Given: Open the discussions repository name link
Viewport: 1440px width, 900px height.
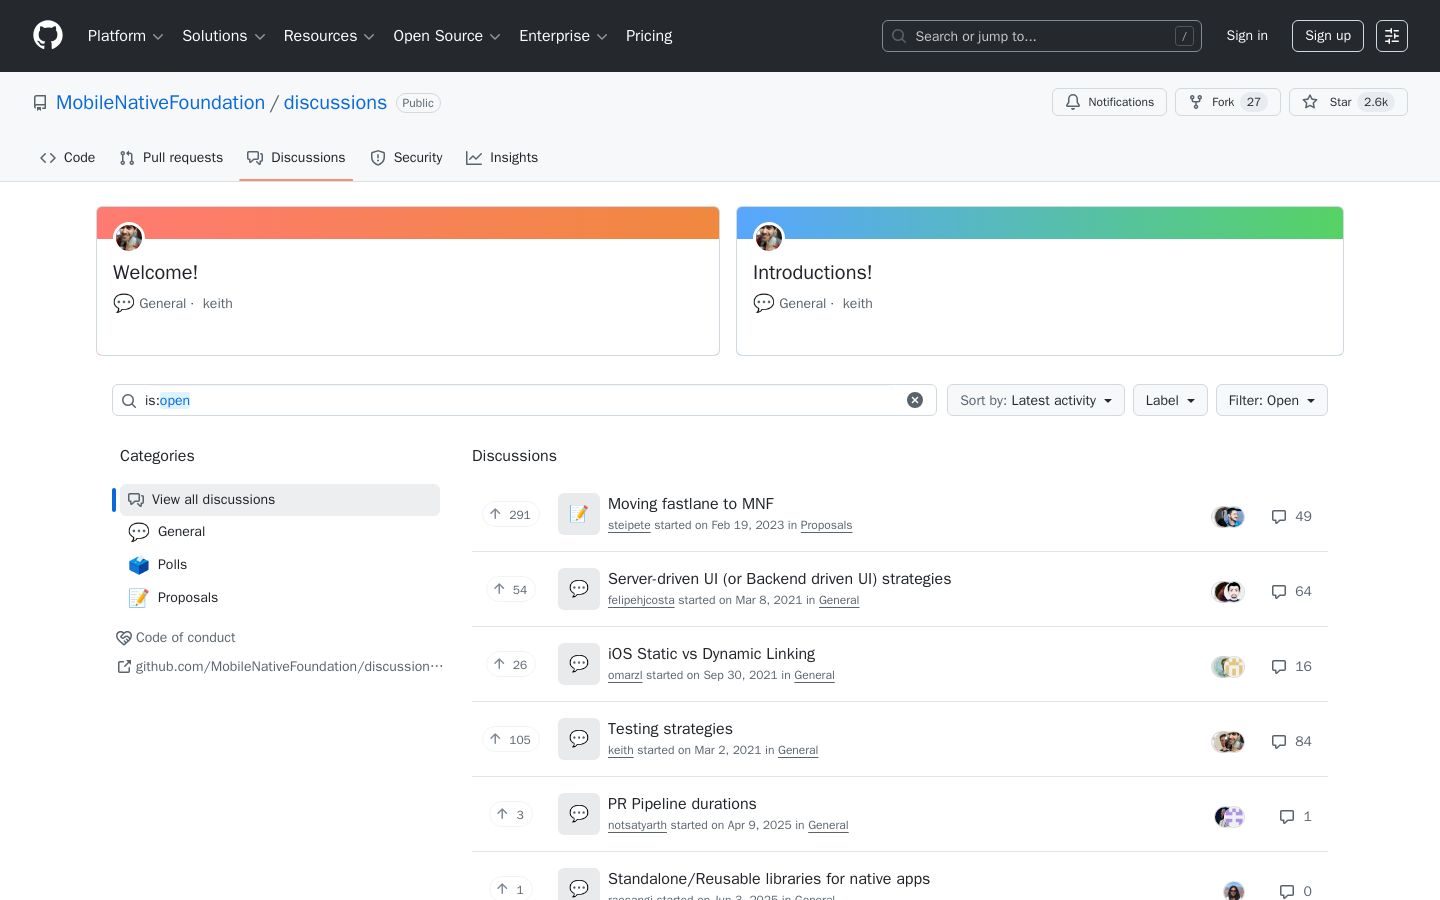Looking at the screenshot, I should tap(335, 103).
